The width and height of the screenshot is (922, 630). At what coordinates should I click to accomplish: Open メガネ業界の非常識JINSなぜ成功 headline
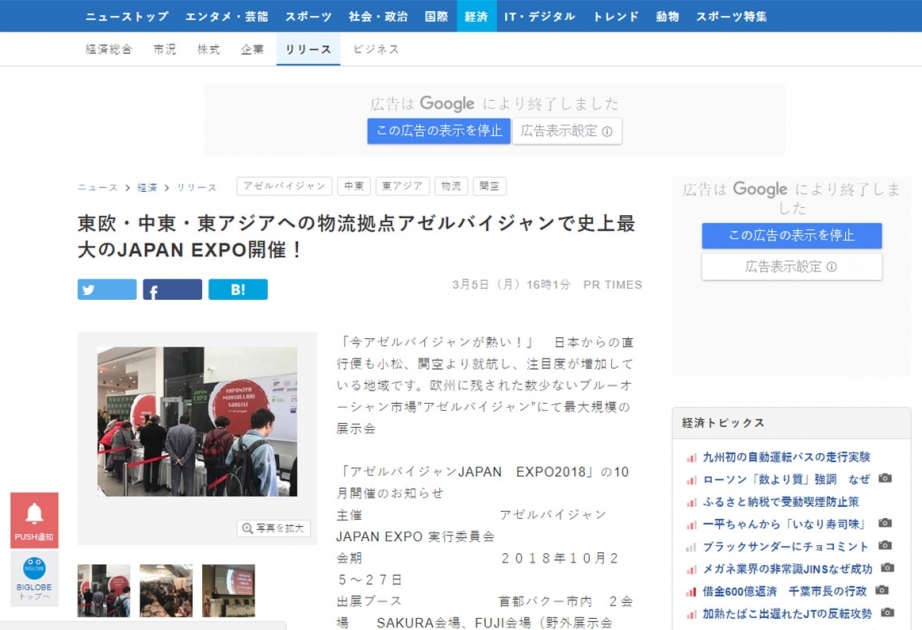point(787,569)
